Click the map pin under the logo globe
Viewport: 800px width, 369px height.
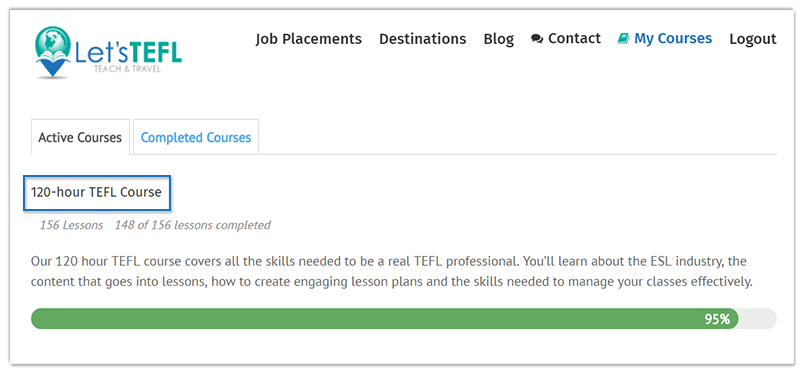coord(53,68)
